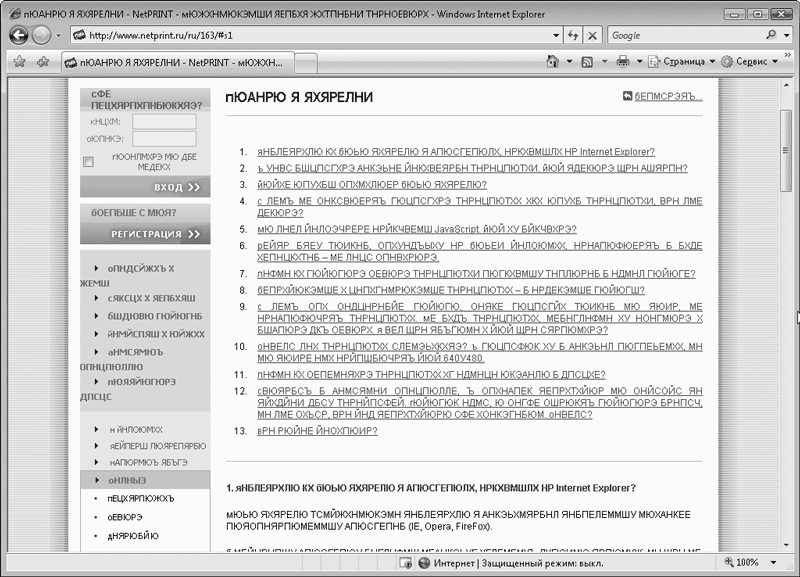
Task: Open question 7 link in the list
Action: coord(476,273)
